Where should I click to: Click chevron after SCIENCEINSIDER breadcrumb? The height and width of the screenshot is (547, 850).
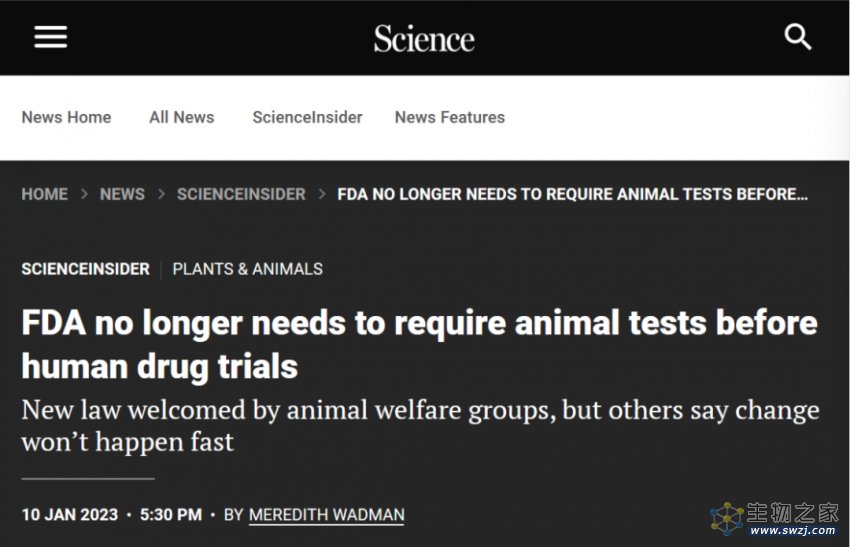click(321, 194)
